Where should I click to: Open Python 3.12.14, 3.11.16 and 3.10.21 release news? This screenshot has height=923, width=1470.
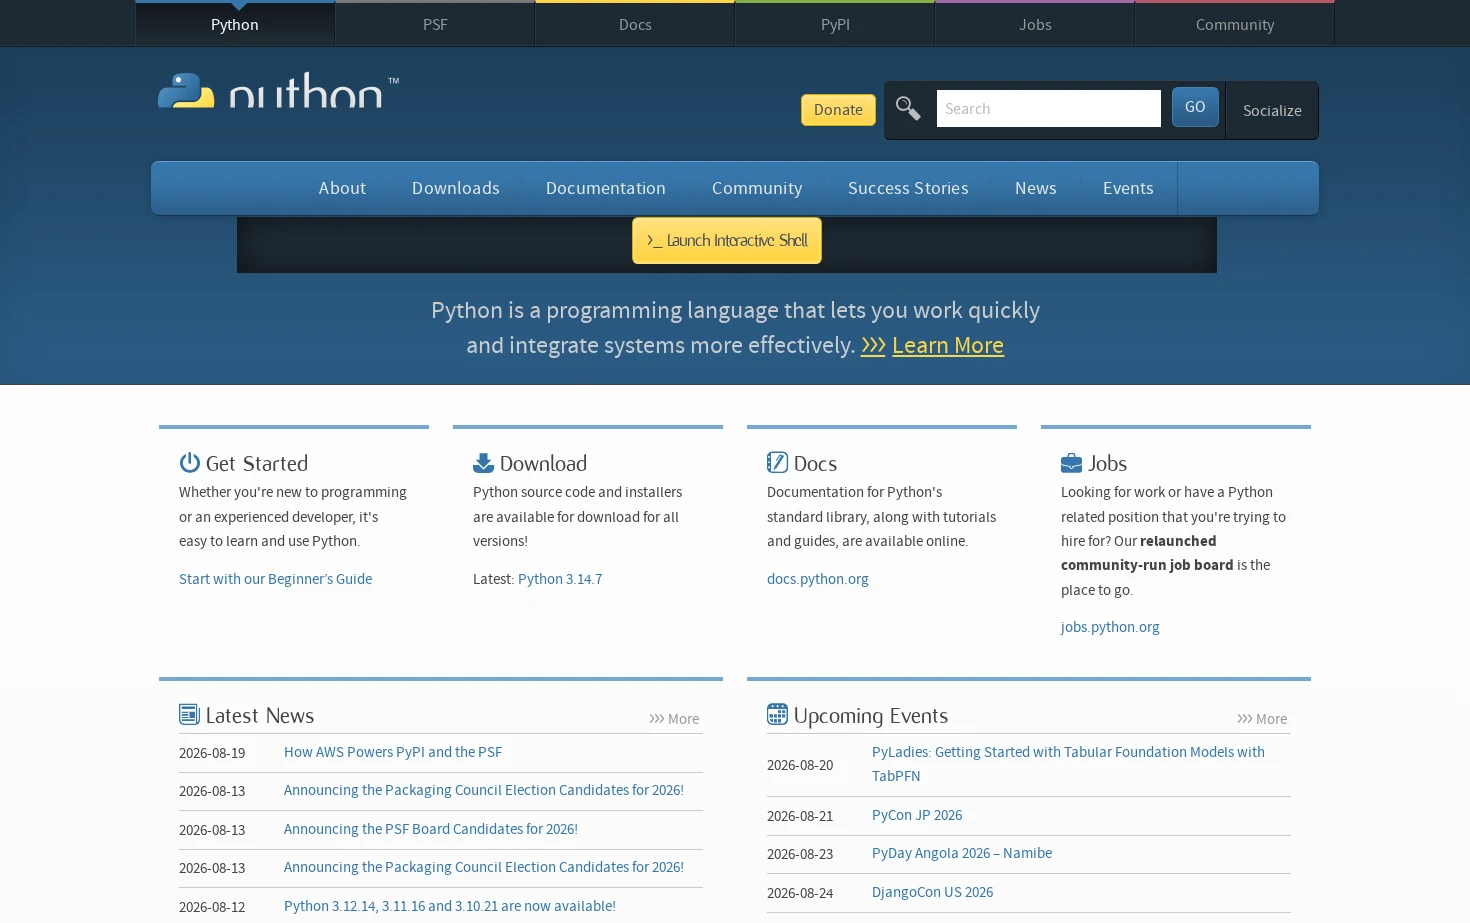point(450,906)
